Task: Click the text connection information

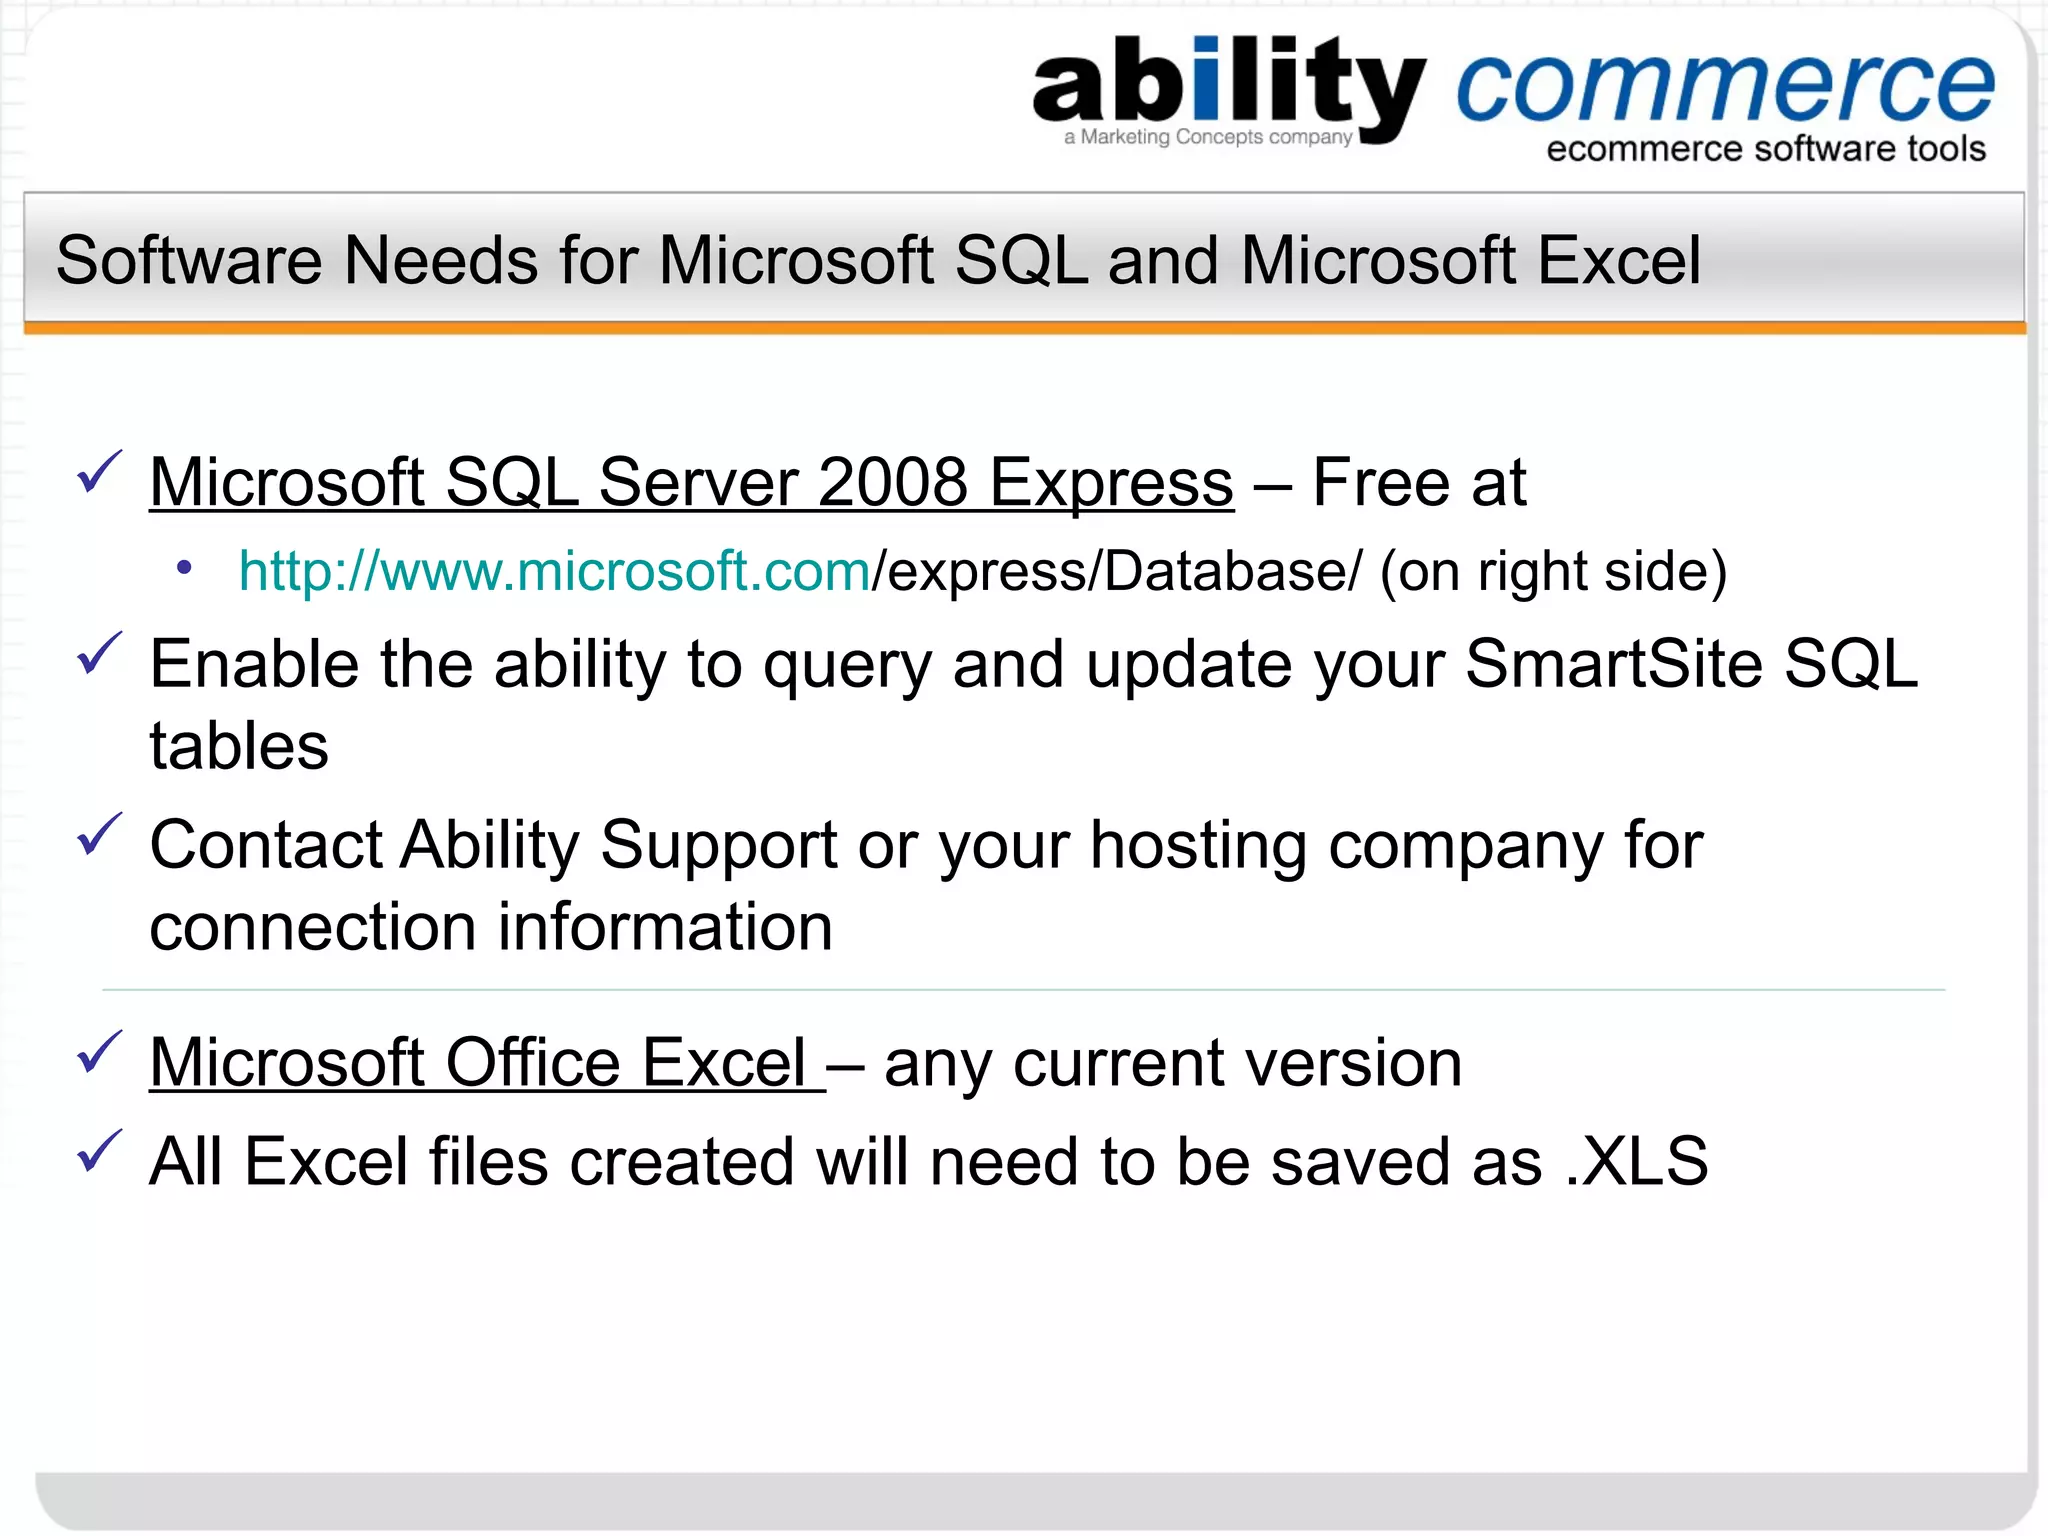Action: [490, 927]
